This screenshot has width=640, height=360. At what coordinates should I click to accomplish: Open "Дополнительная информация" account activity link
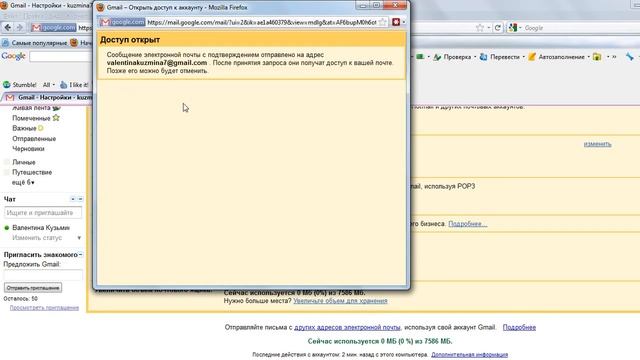click(x=469, y=355)
